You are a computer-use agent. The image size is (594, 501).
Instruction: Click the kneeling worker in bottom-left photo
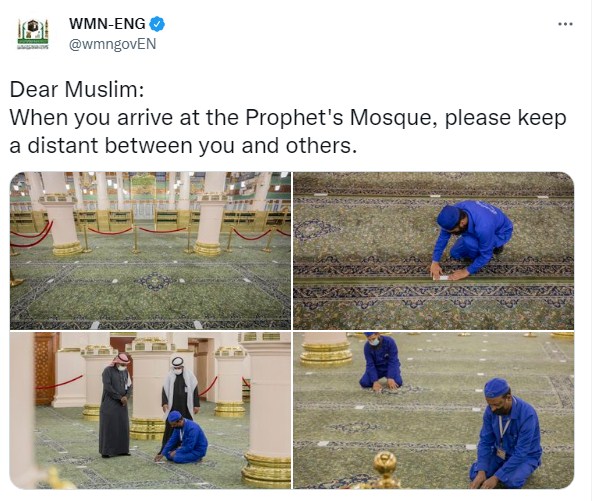tap(182, 438)
